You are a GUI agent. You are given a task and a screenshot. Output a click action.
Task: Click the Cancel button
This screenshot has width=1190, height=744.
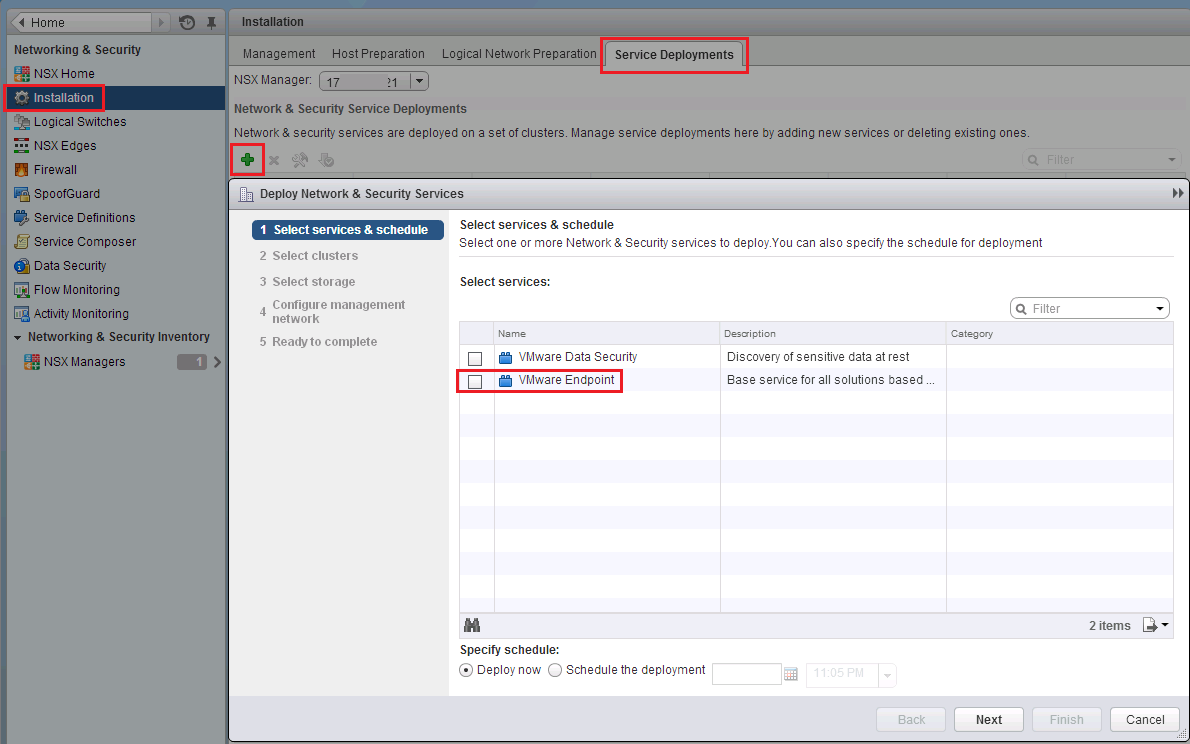pyautogui.click(x=1144, y=720)
